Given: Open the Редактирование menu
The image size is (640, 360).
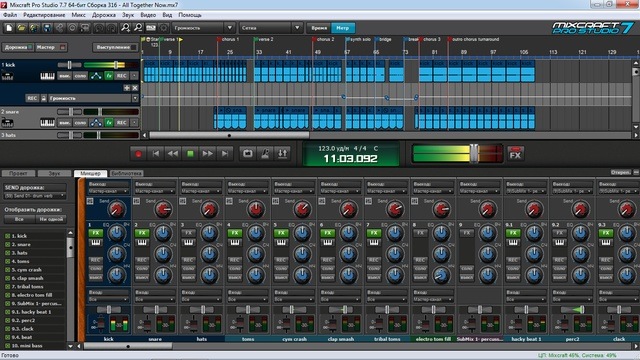Looking at the screenshot, I should point(44,15).
